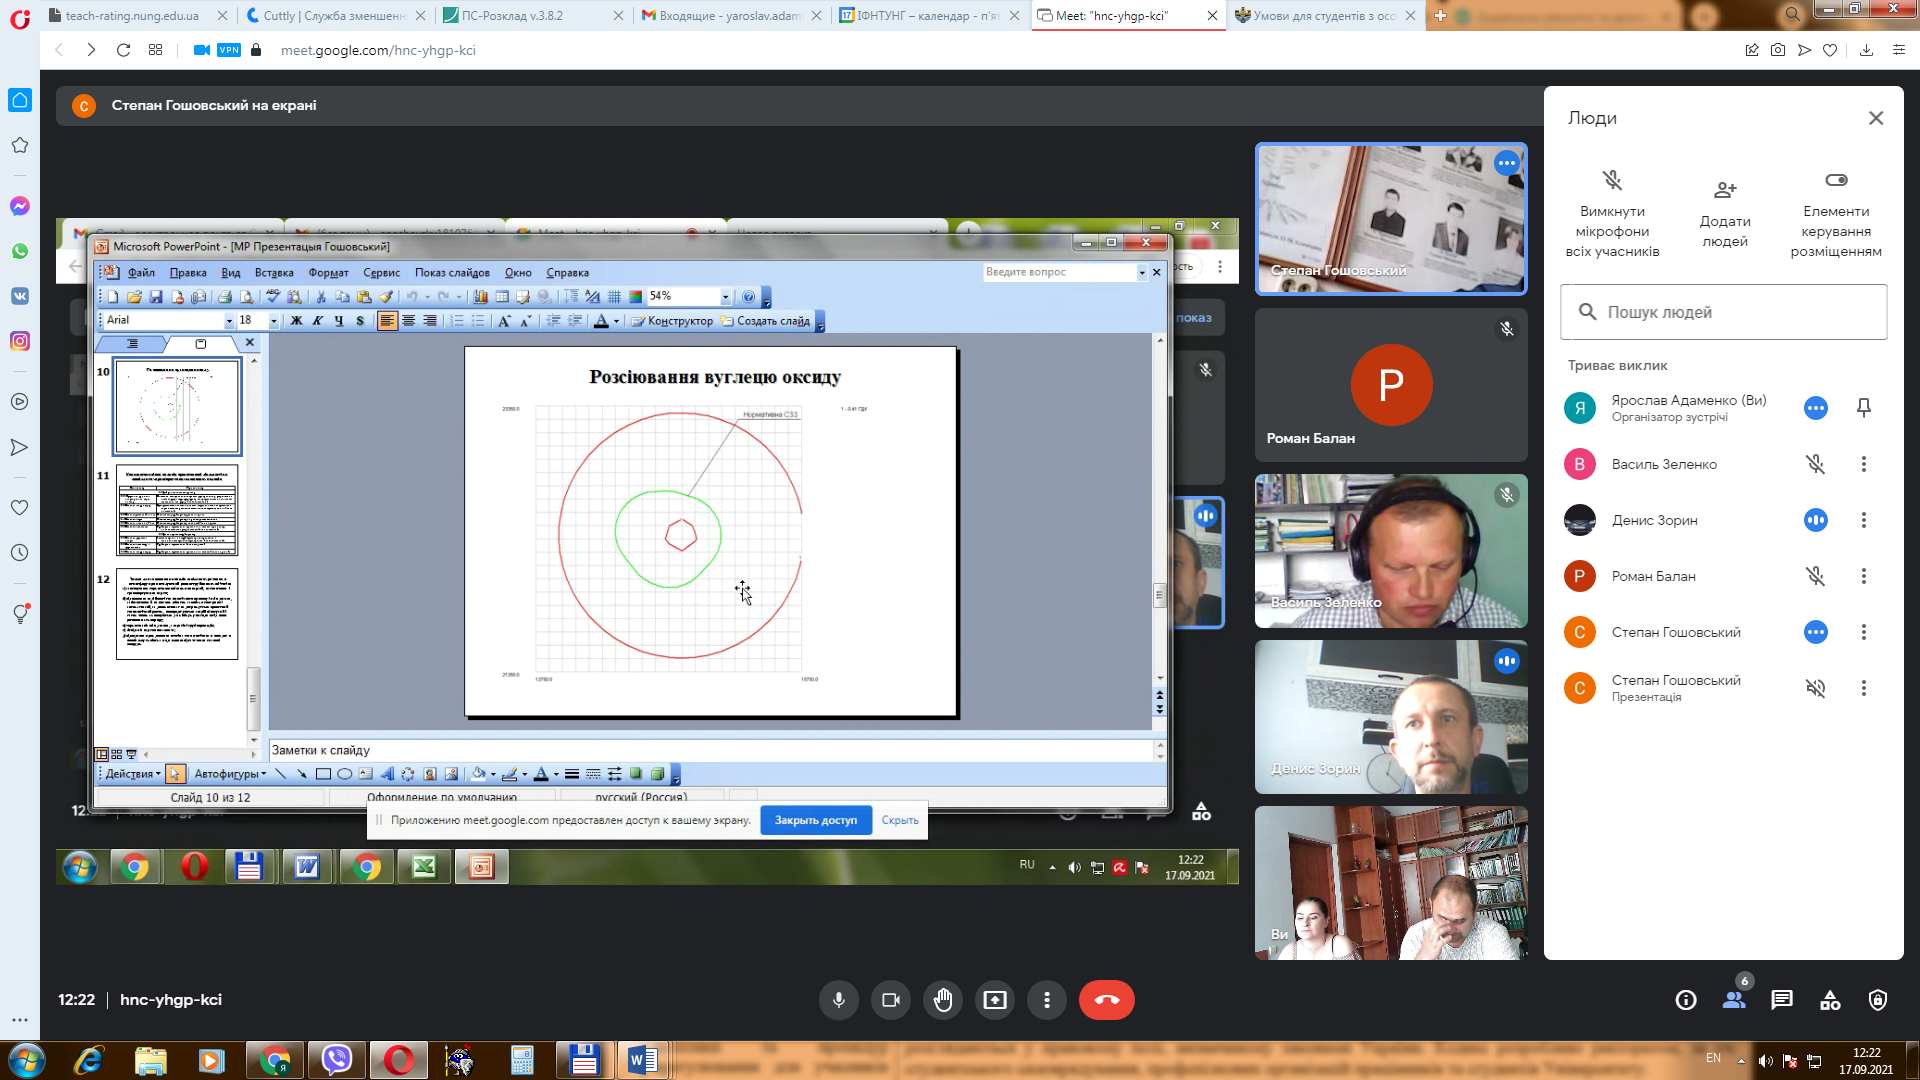Open the Показ слайдов menu
Viewport: 1920px width, 1080px height.
point(452,273)
